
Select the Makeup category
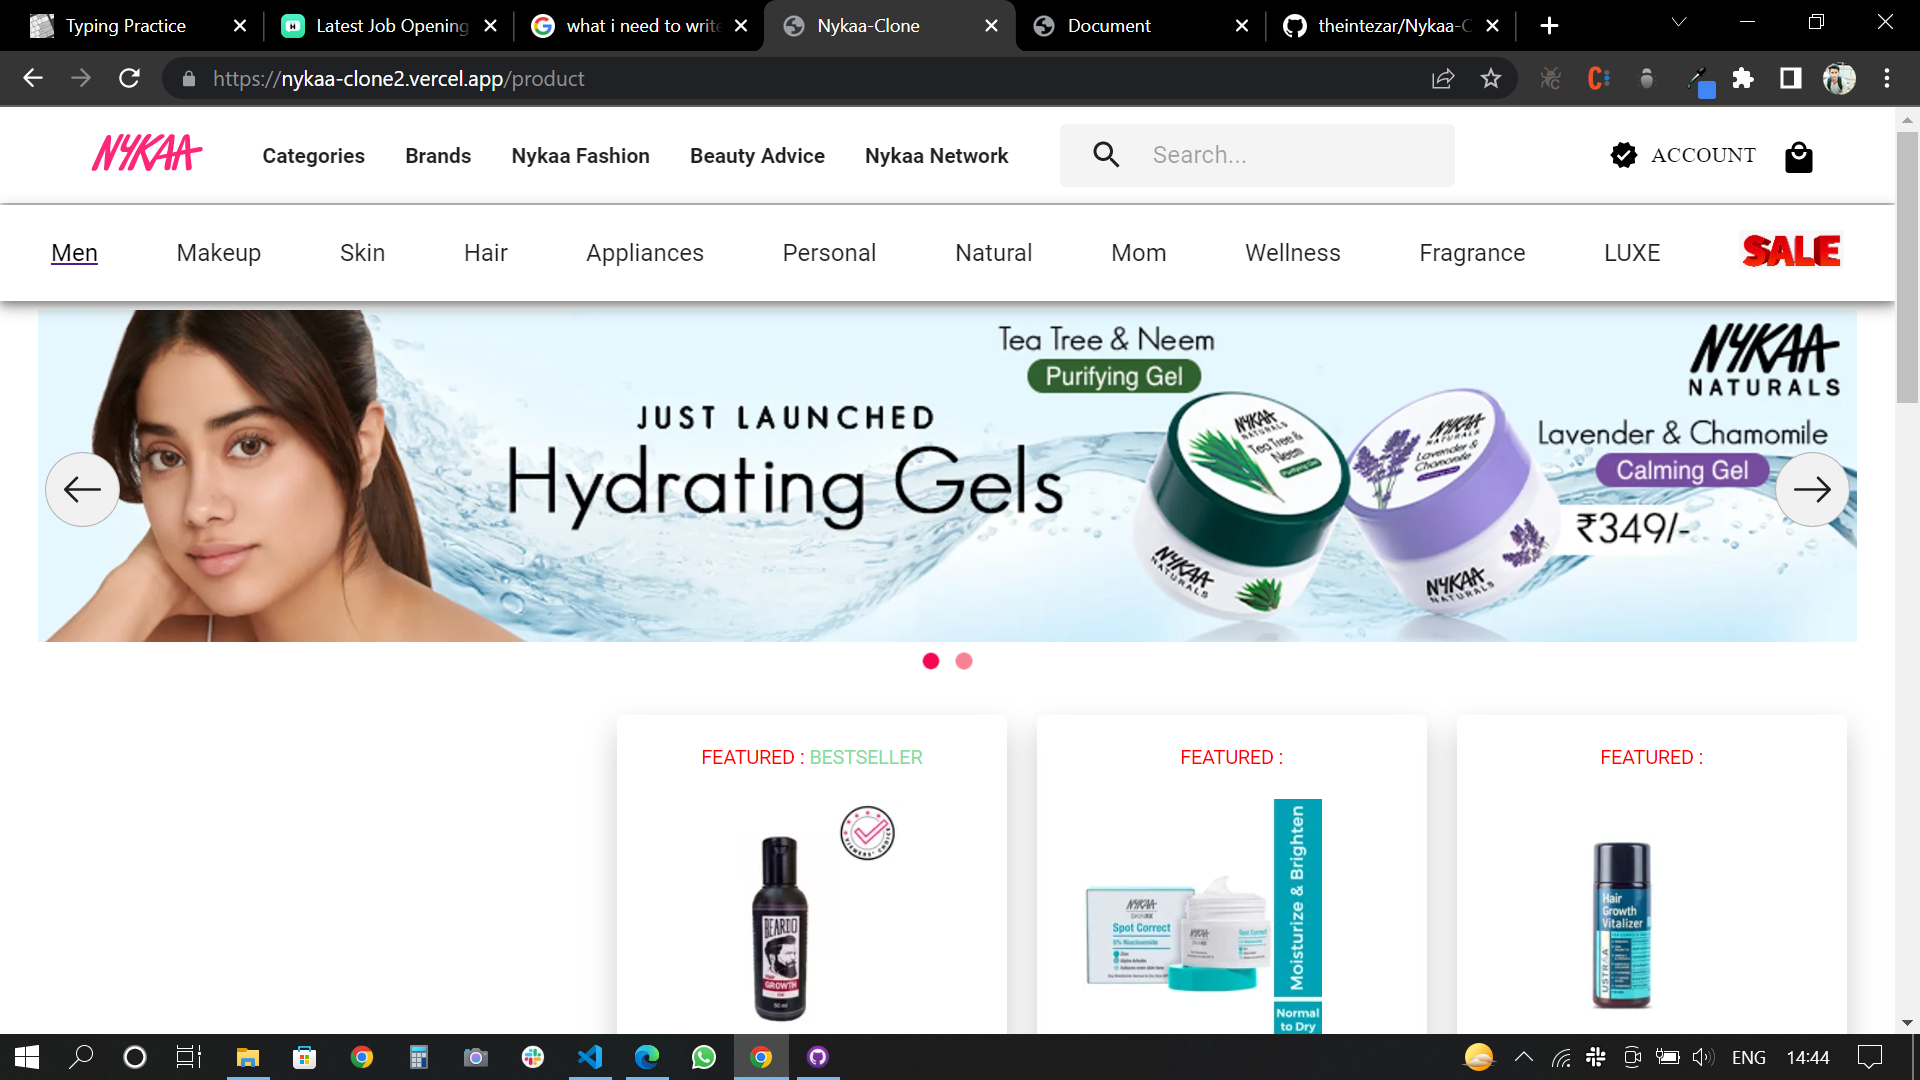pyautogui.click(x=218, y=253)
